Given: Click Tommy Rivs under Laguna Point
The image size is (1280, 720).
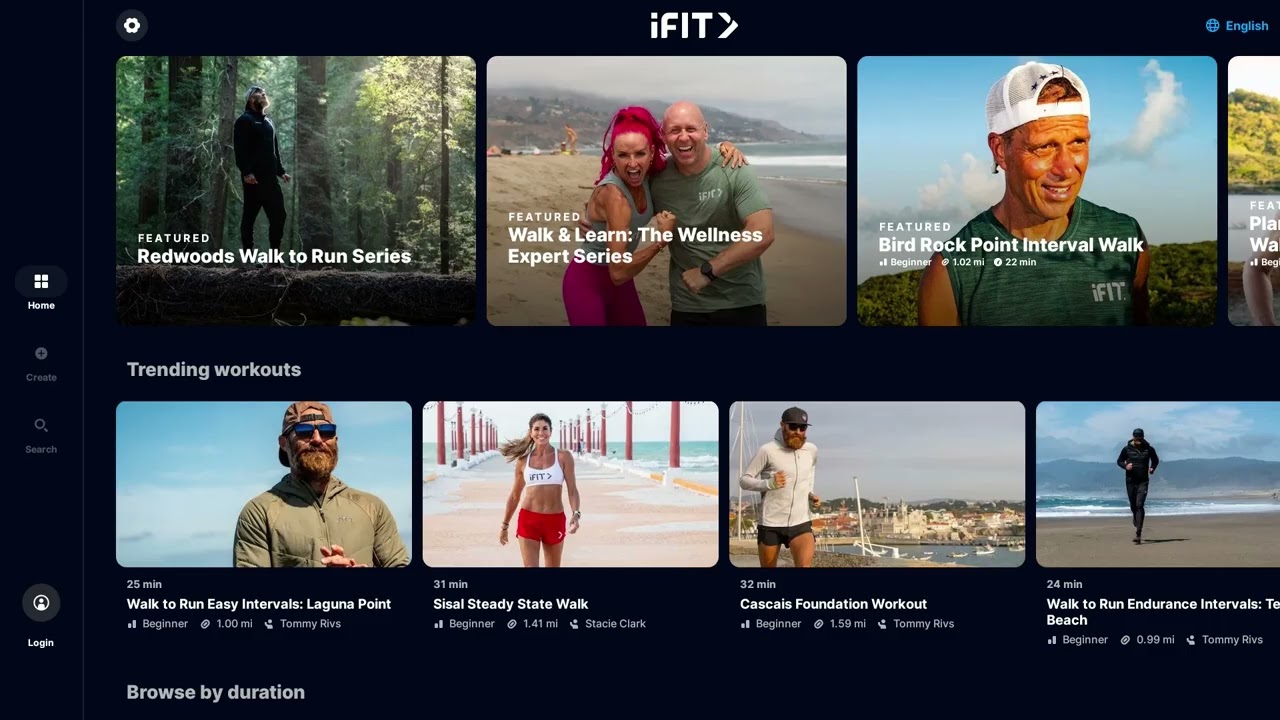Looking at the screenshot, I should 310,624.
